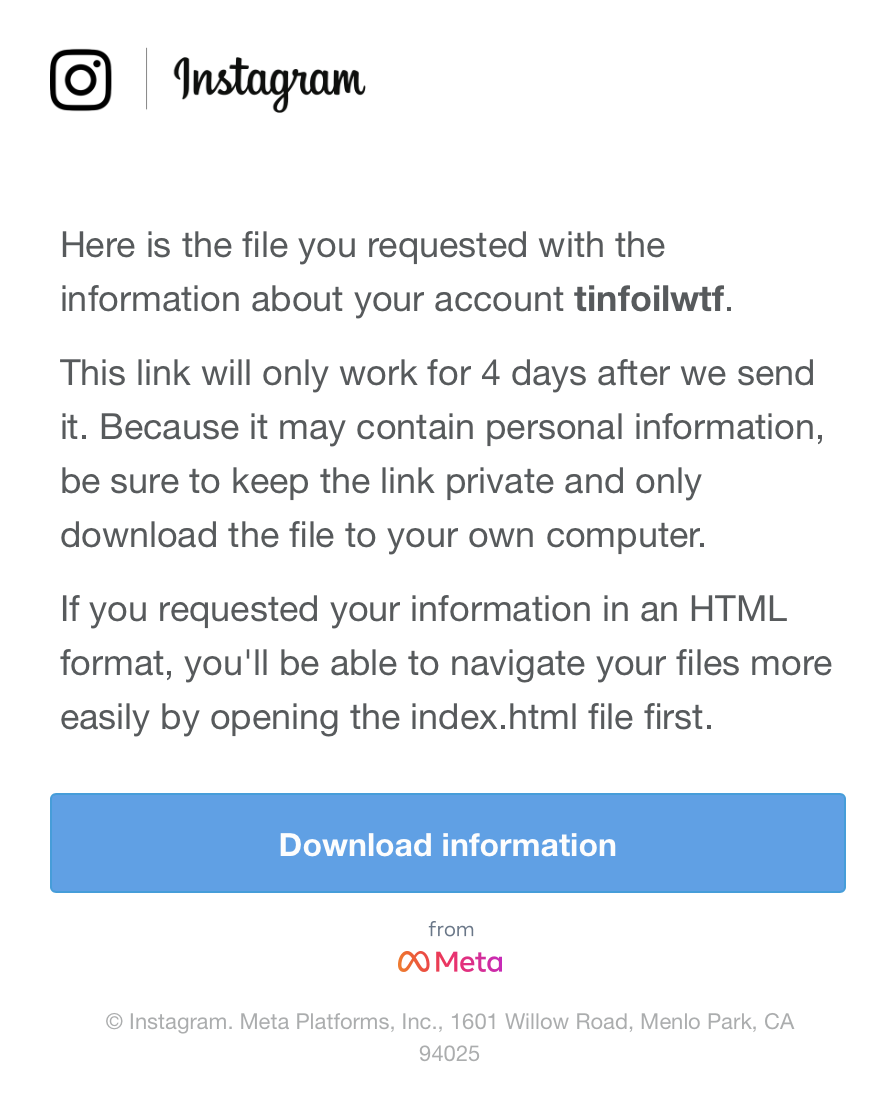The image size is (892, 1096).
Task: Select the Instagram wordmark logo
Action: 268,80
